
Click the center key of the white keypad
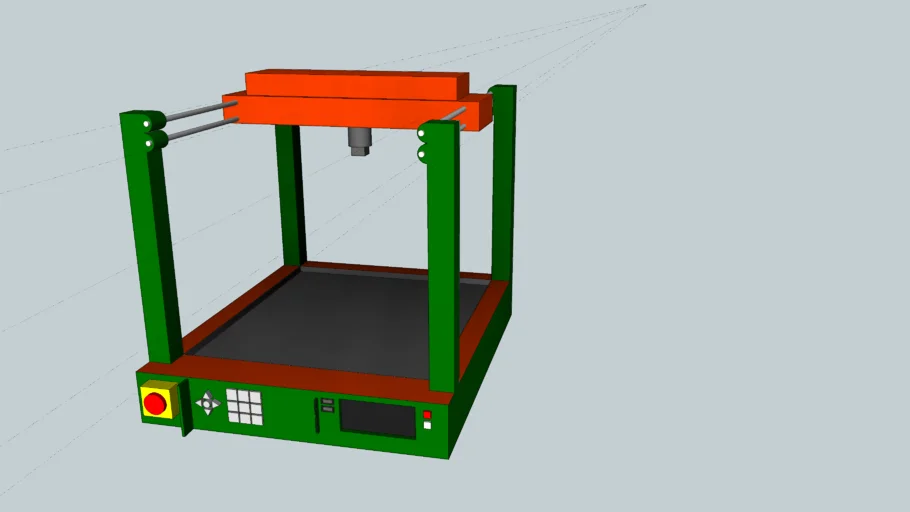point(244,407)
